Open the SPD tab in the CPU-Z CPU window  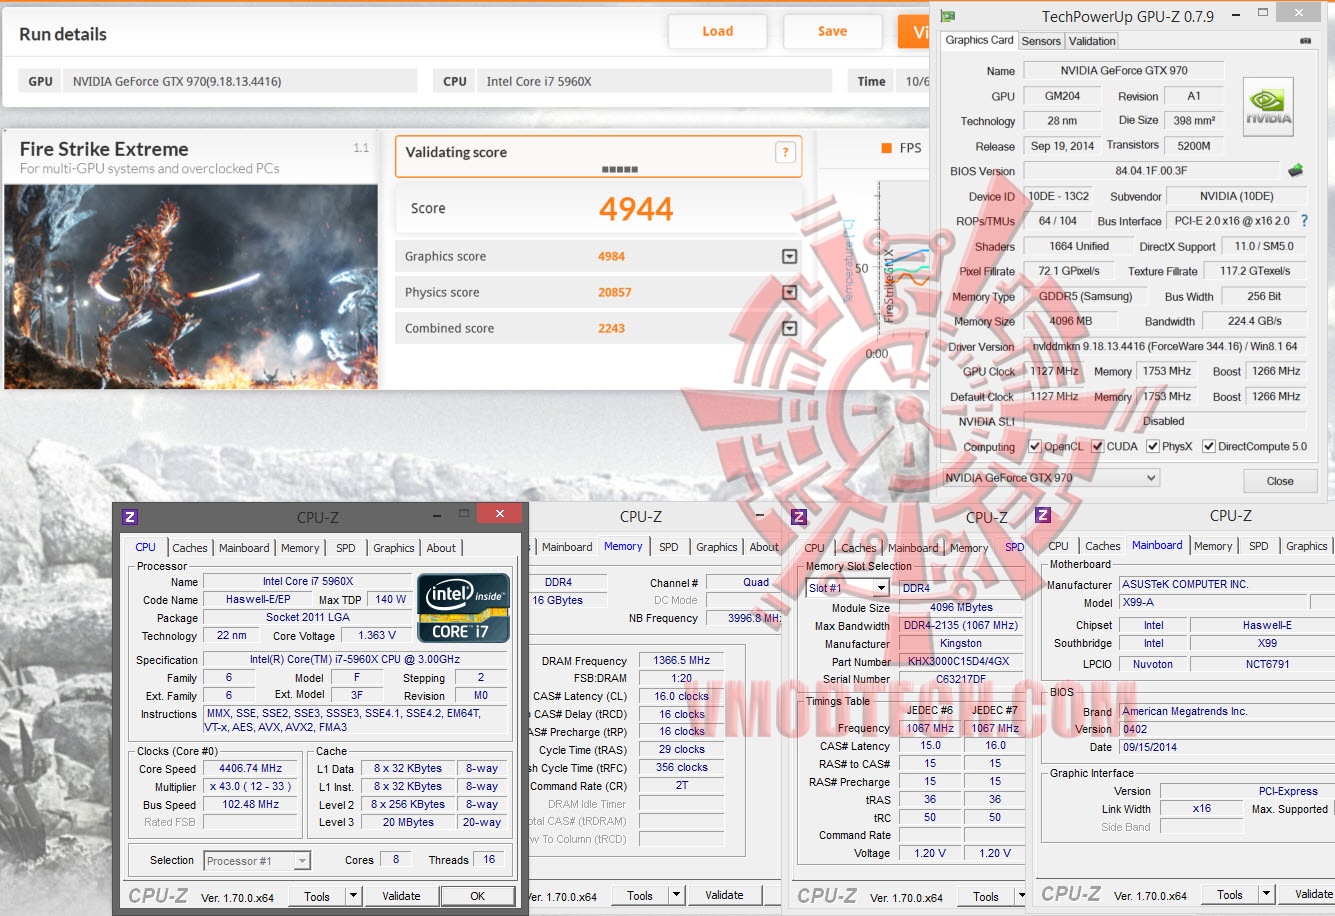(346, 548)
